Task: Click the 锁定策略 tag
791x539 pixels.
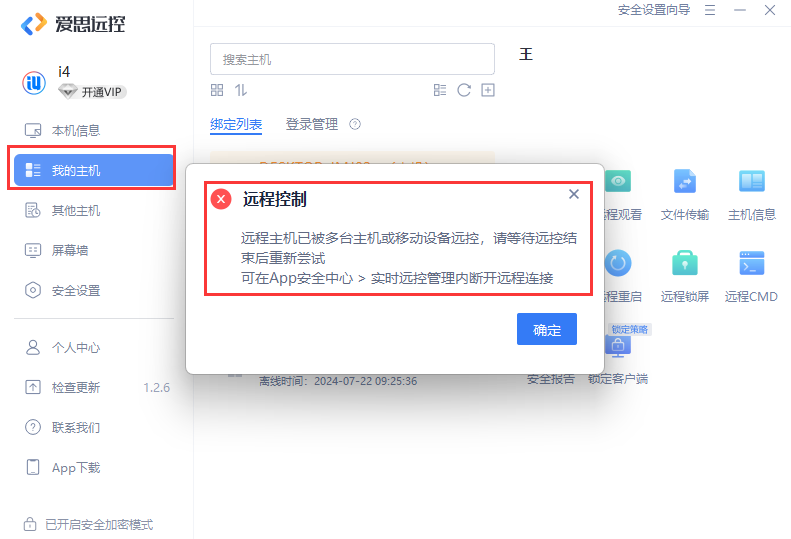Action: pos(630,329)
